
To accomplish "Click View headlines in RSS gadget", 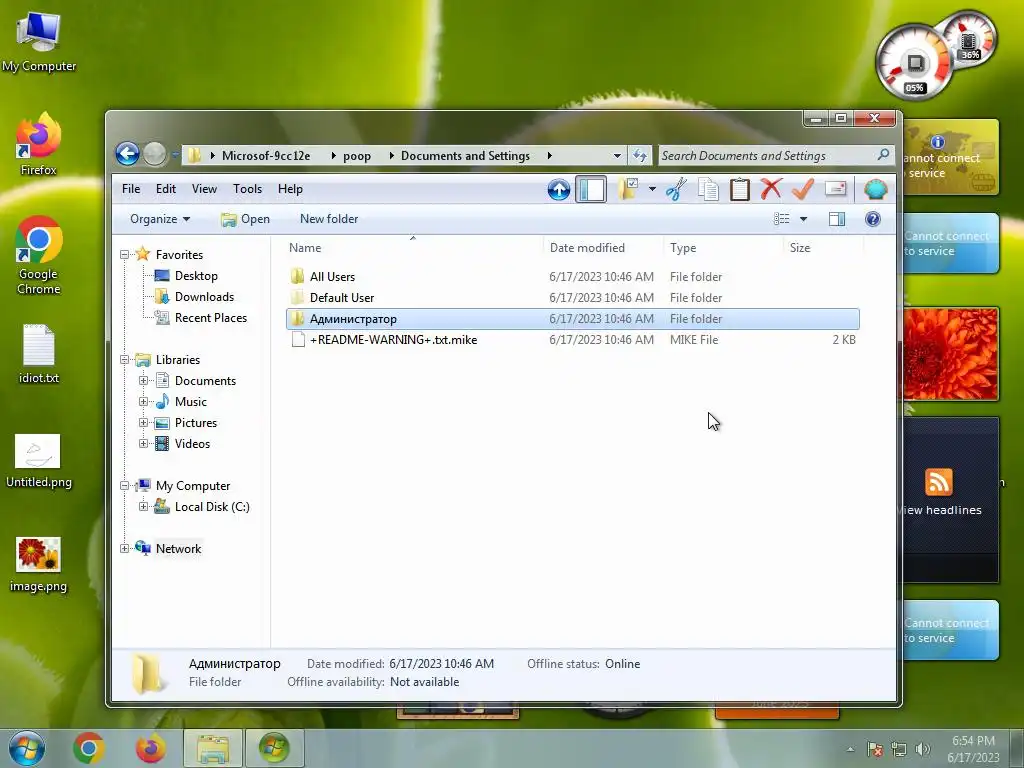I will 940,510.
